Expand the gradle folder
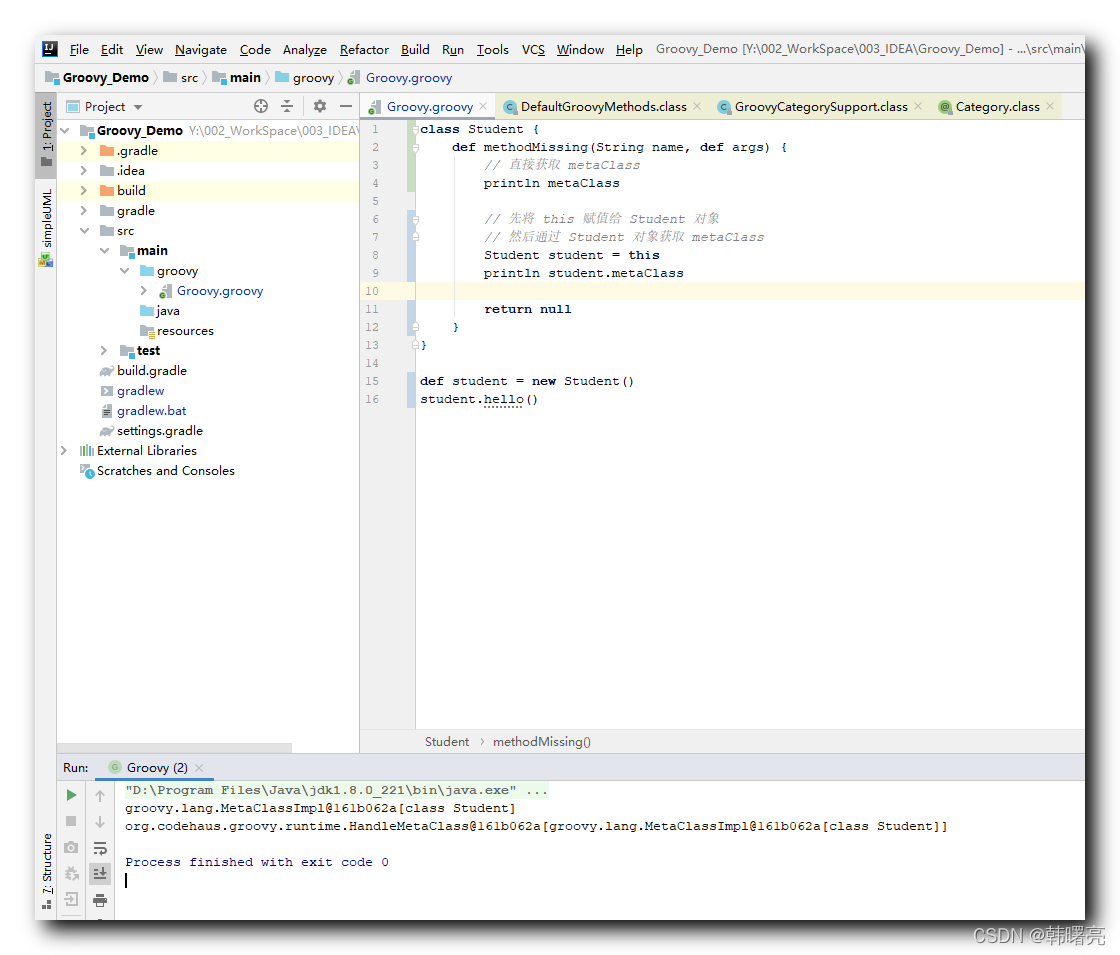Screen dimensions: 1120x955 [84, 211]
